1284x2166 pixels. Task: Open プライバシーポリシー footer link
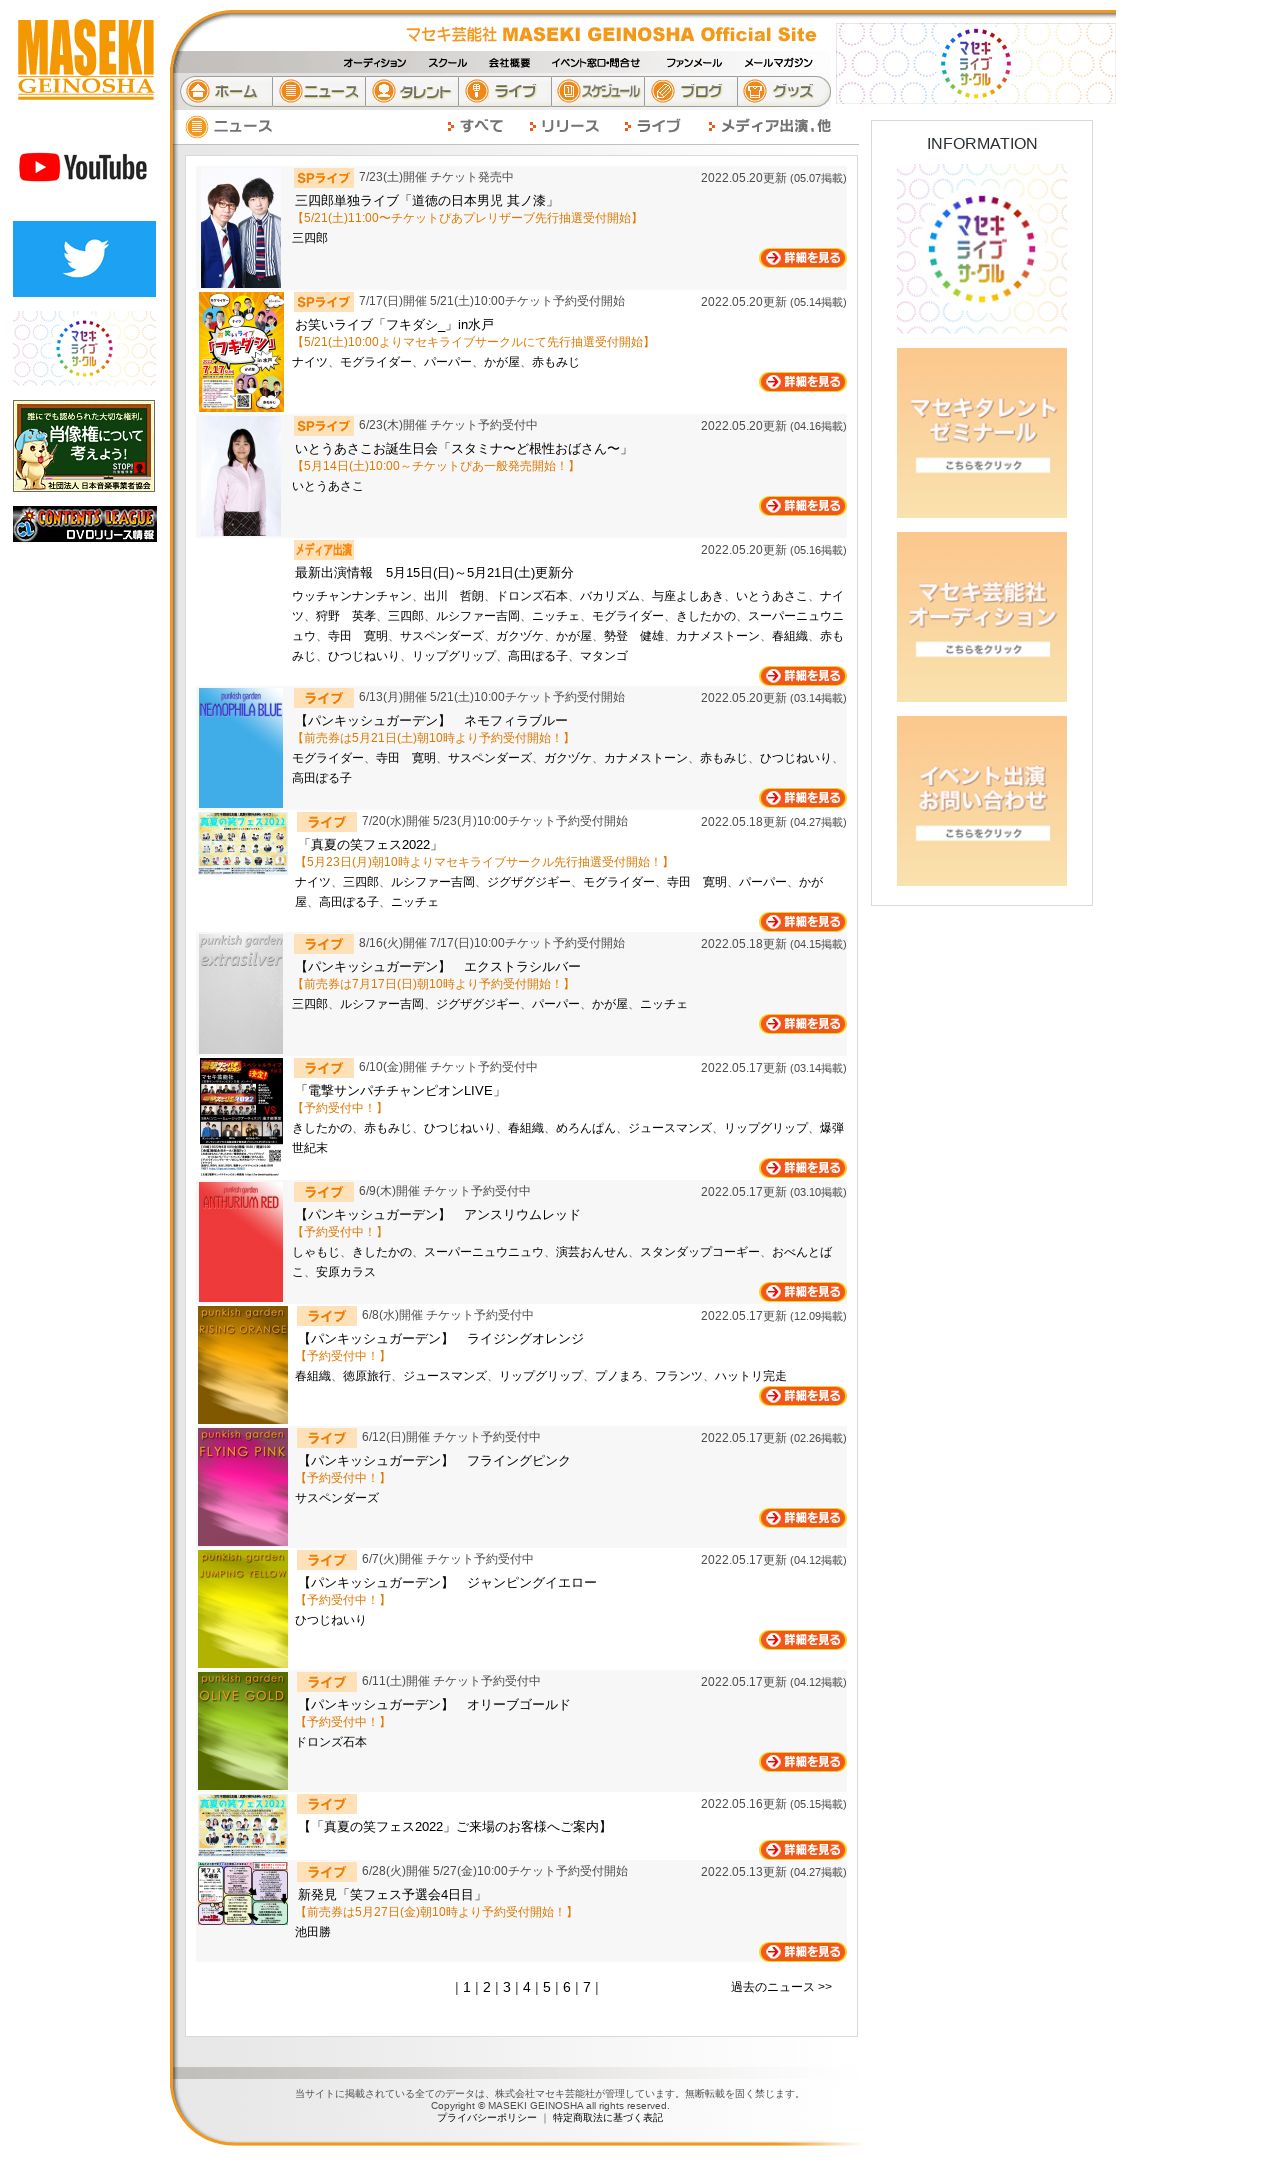click(x=487, y=2118)
